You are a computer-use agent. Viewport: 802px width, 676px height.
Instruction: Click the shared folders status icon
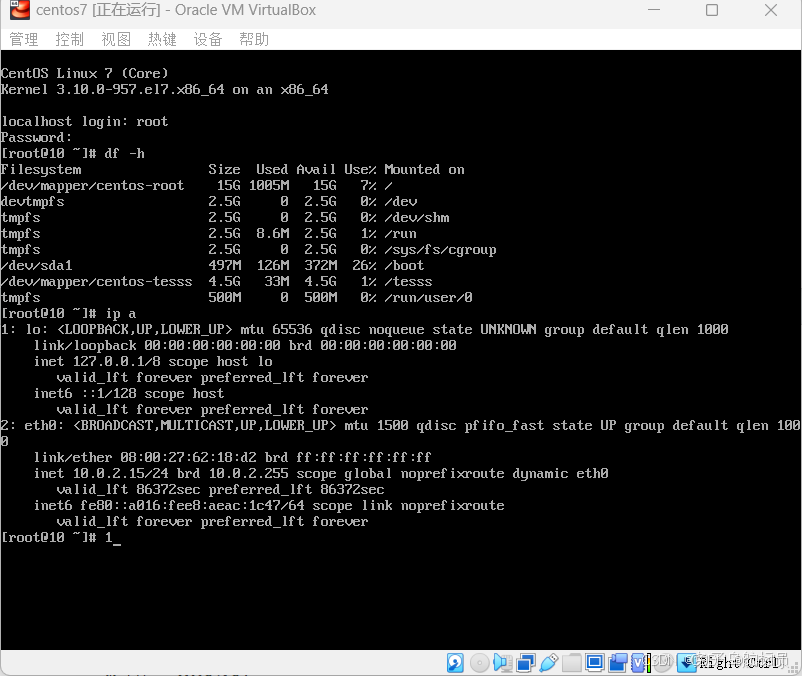pyautogui.click(x=572, y=663)
